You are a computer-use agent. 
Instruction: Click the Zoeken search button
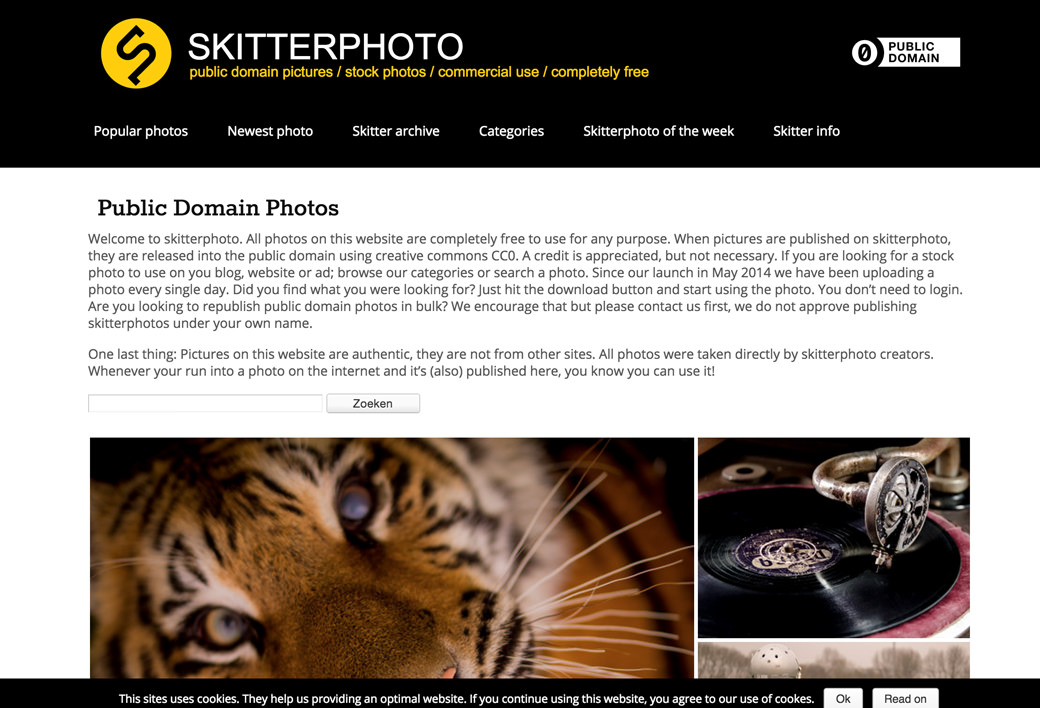point(373,403)
